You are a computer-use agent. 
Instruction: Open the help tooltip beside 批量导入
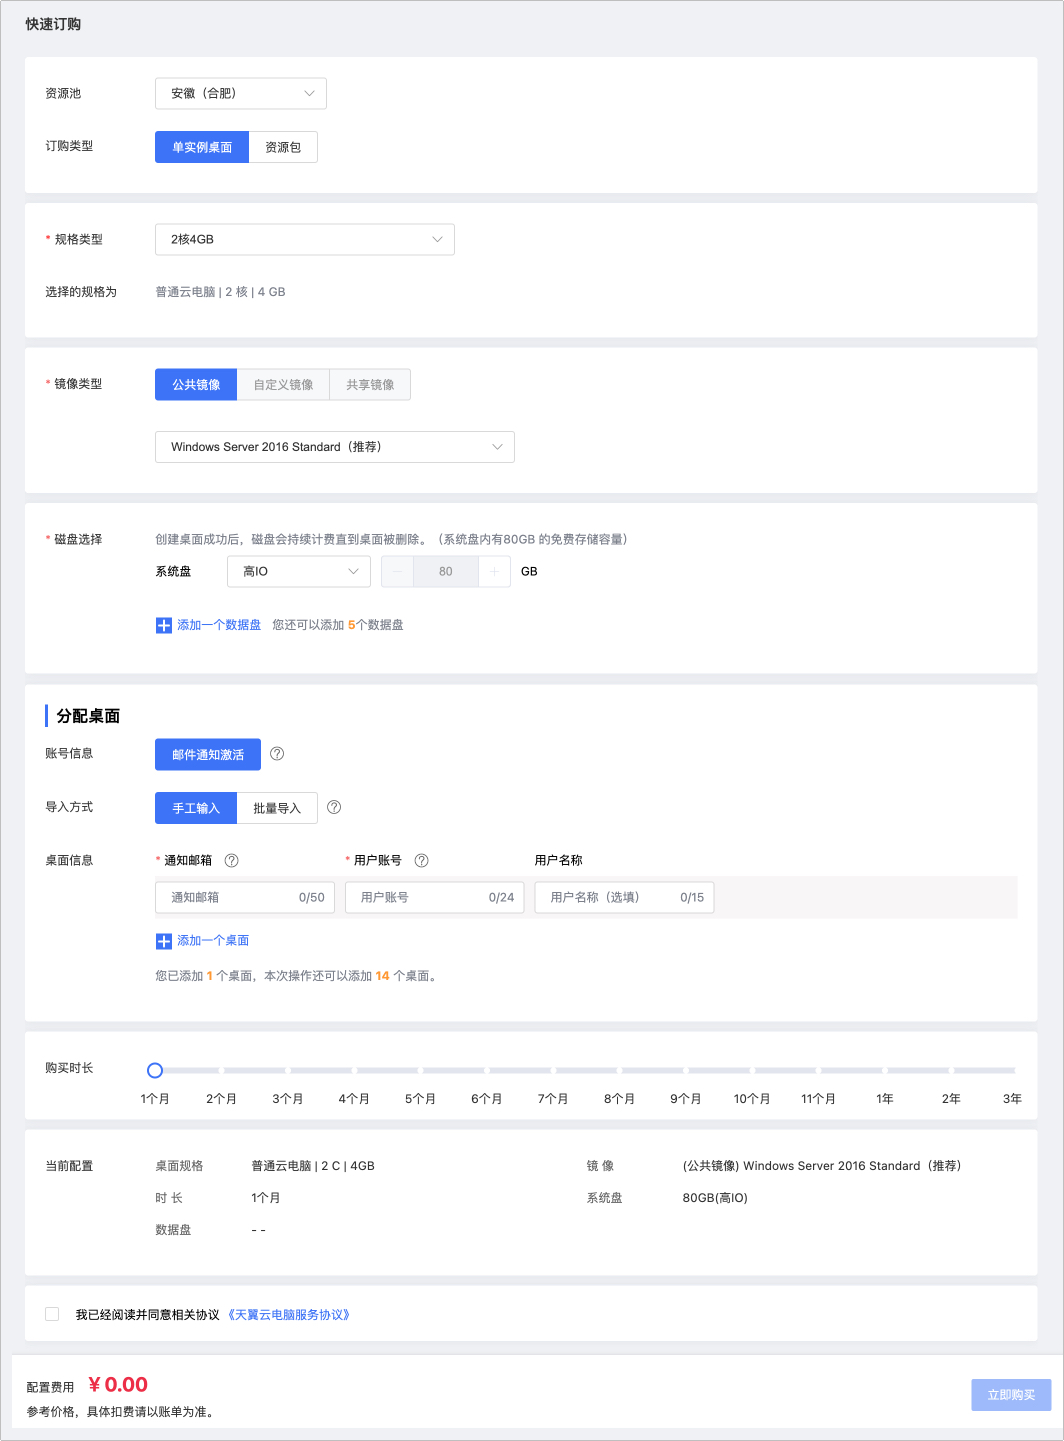334,807
